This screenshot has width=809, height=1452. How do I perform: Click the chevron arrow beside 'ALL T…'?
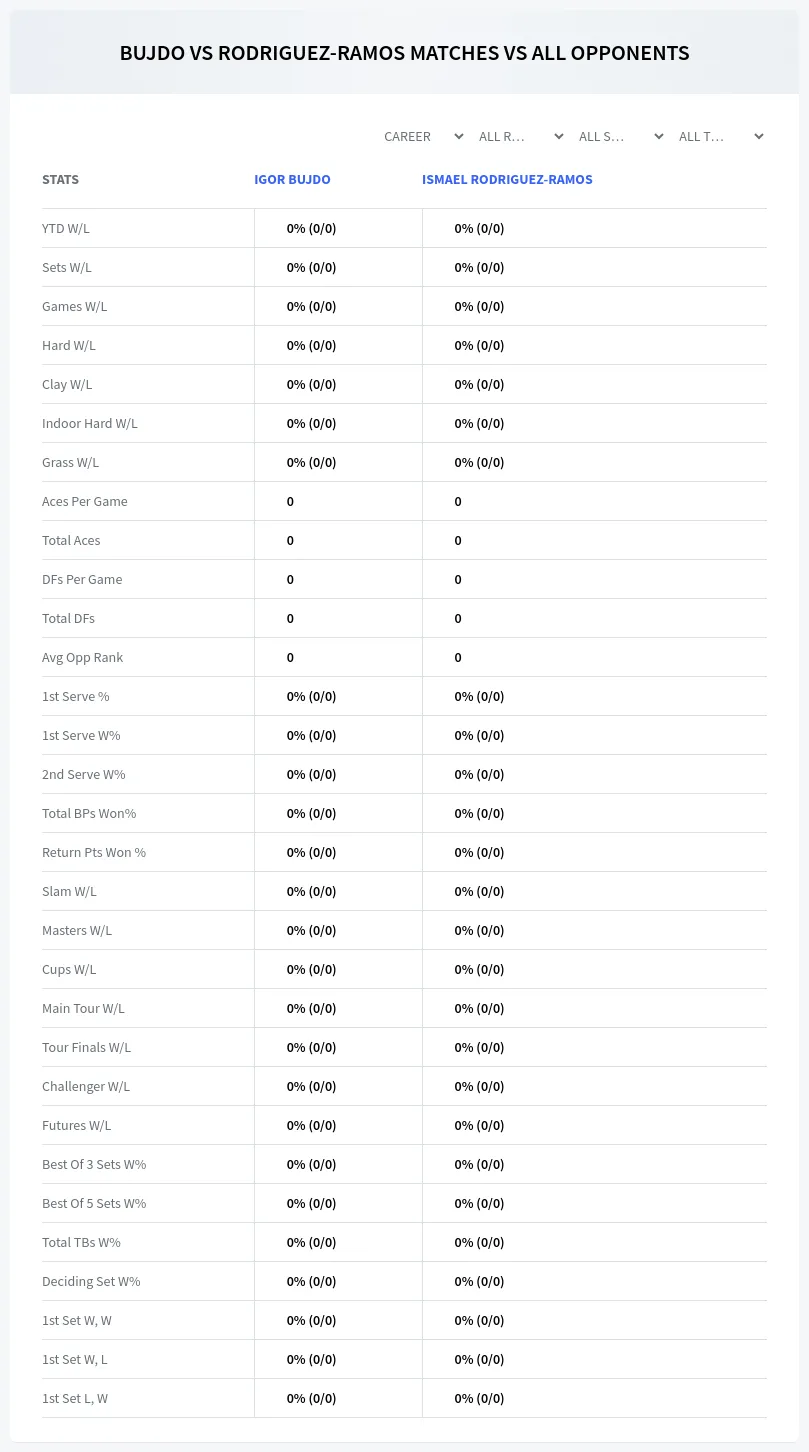click(x=759, y=136)
